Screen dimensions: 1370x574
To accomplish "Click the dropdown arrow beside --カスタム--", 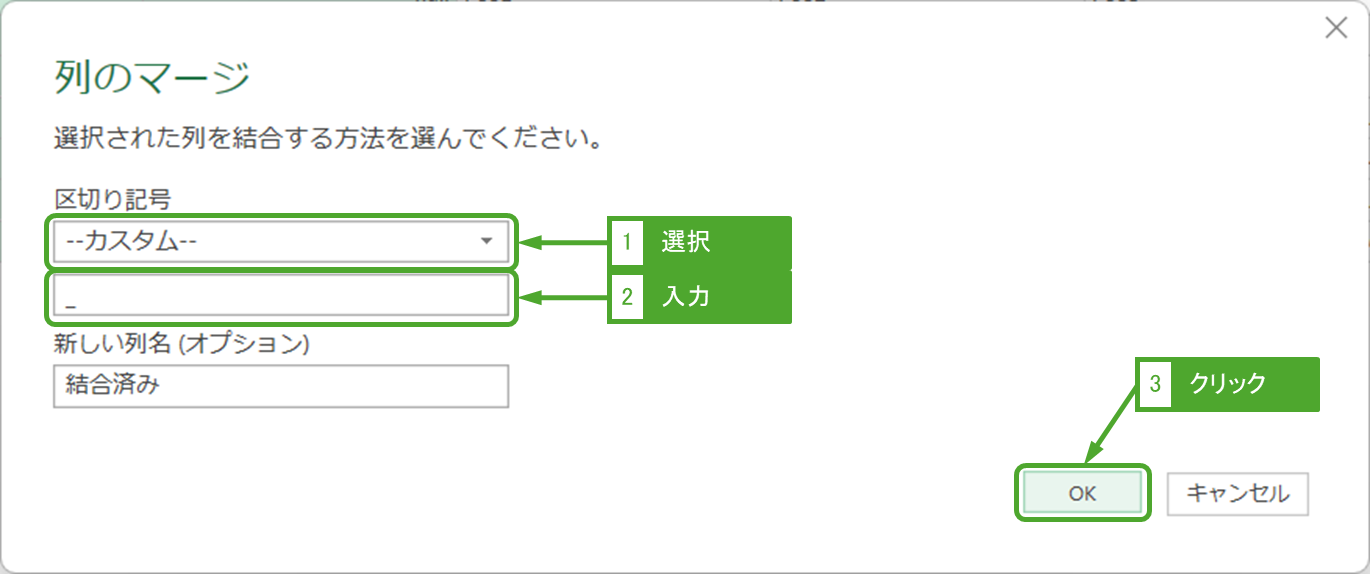I will click(486, 241).
